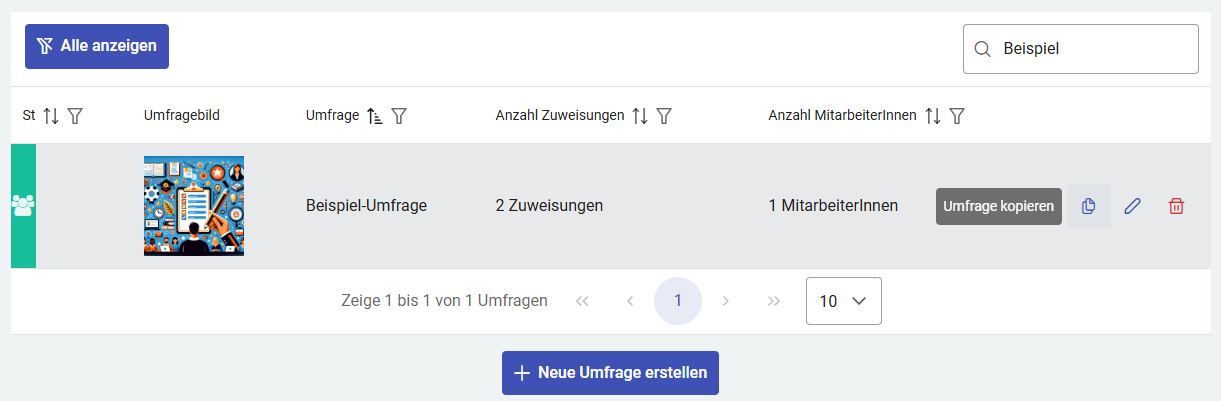Click Neue Umfrage erstellen button

(x=610, y=373)
